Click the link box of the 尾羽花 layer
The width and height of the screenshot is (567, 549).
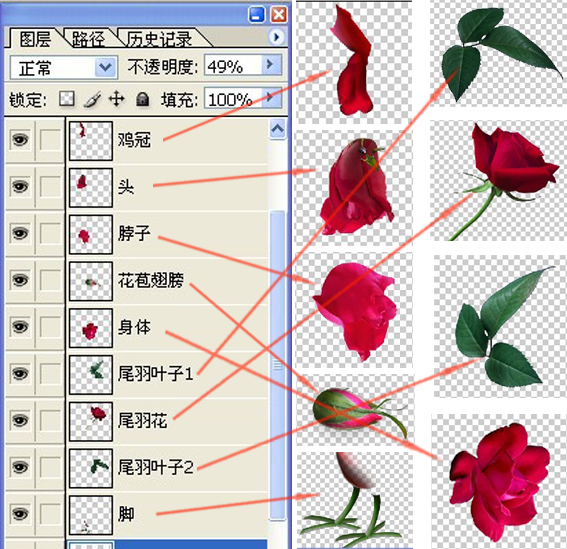tap(50, 420)
